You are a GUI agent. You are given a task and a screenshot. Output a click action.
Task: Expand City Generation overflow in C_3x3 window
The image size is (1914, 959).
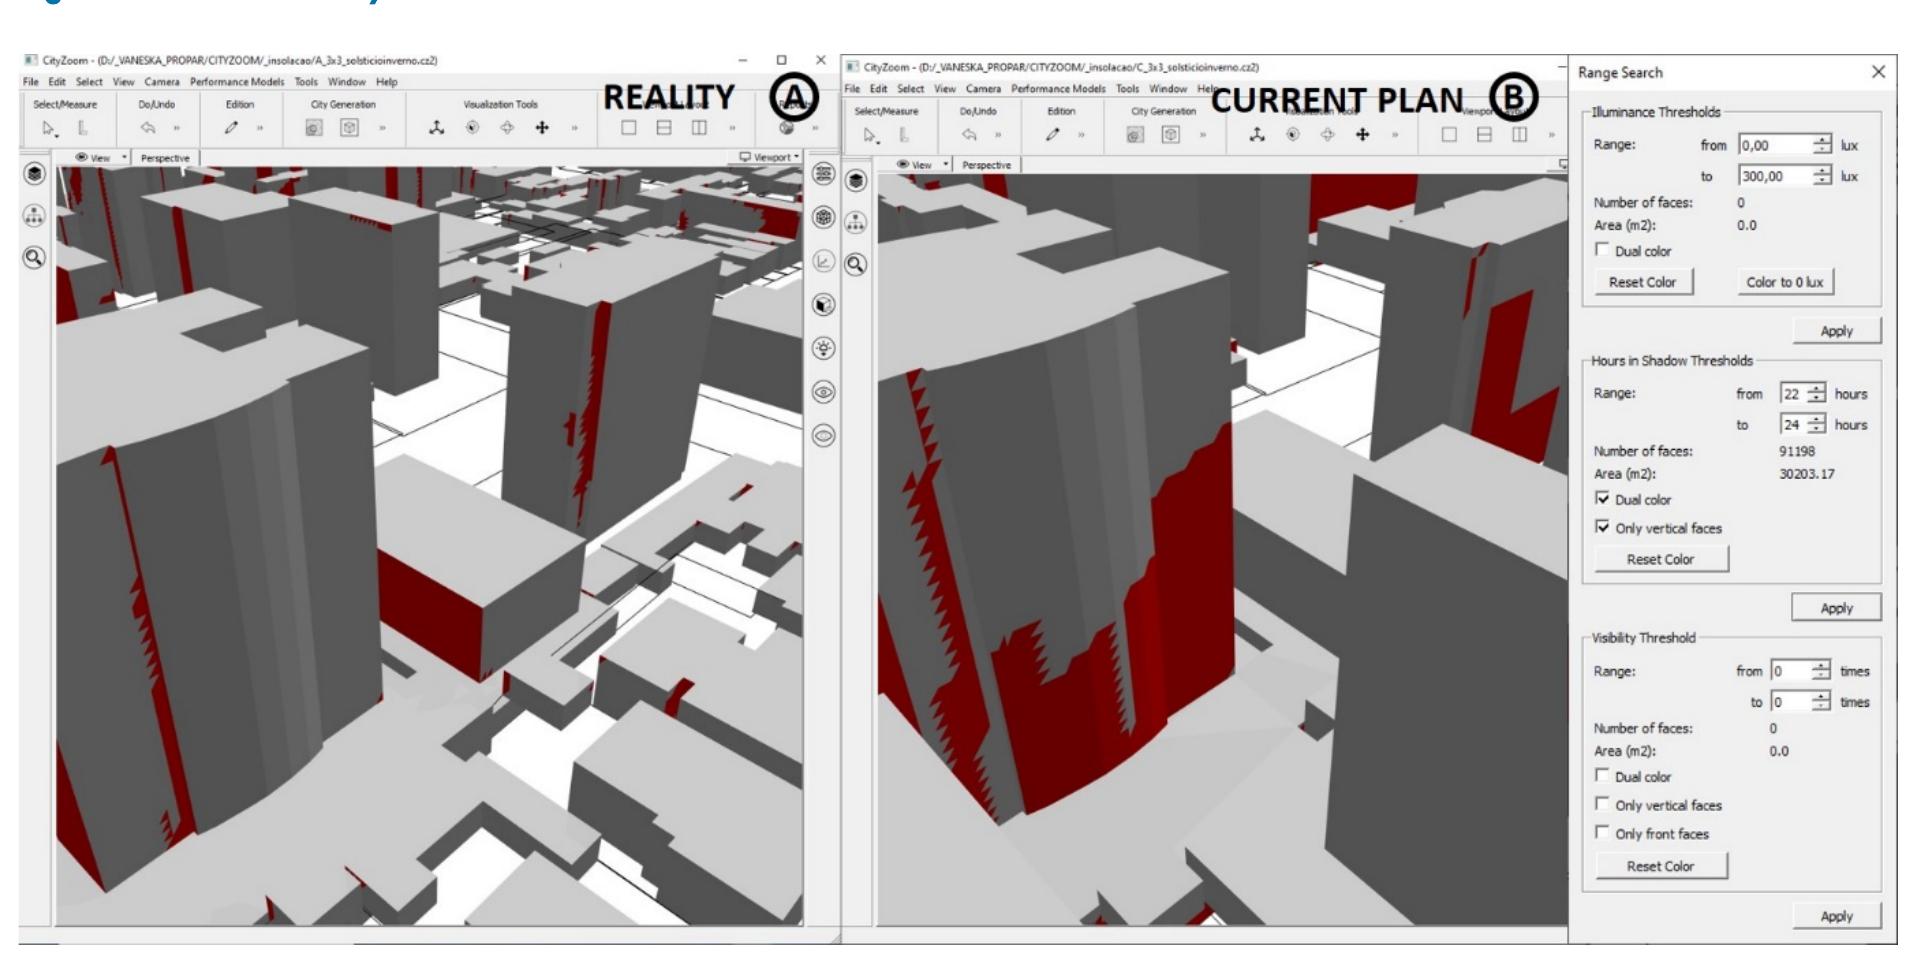click(1203, 135)
